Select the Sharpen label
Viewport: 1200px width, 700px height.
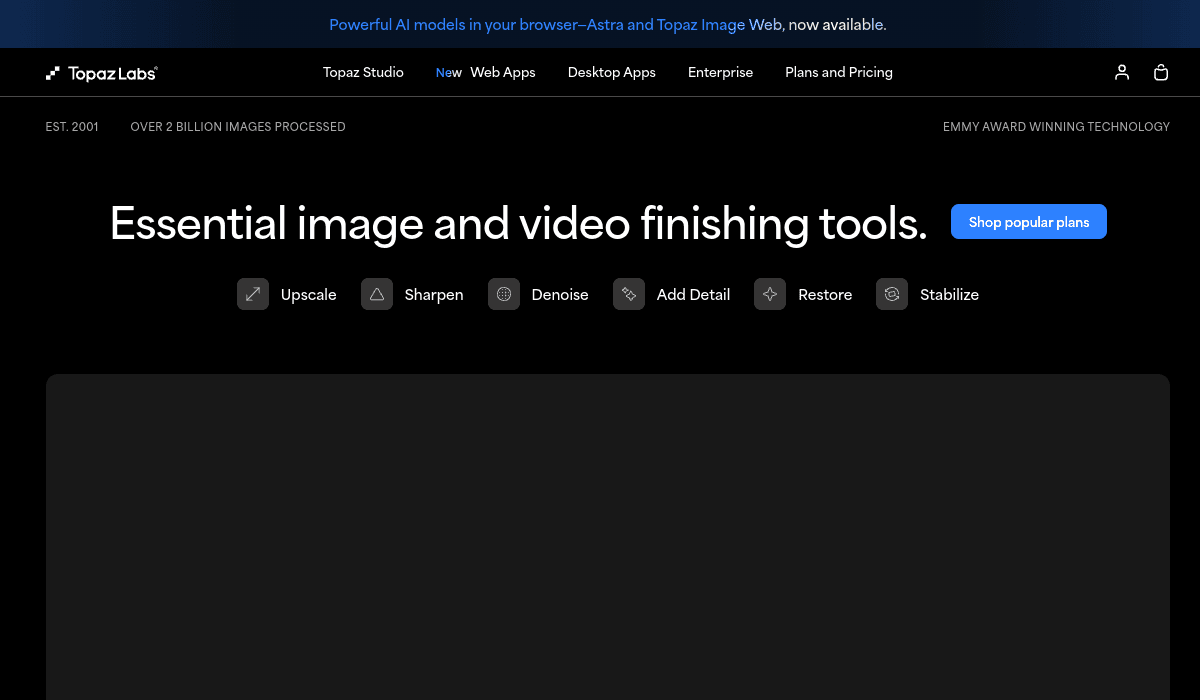click(x=434, y=294)
